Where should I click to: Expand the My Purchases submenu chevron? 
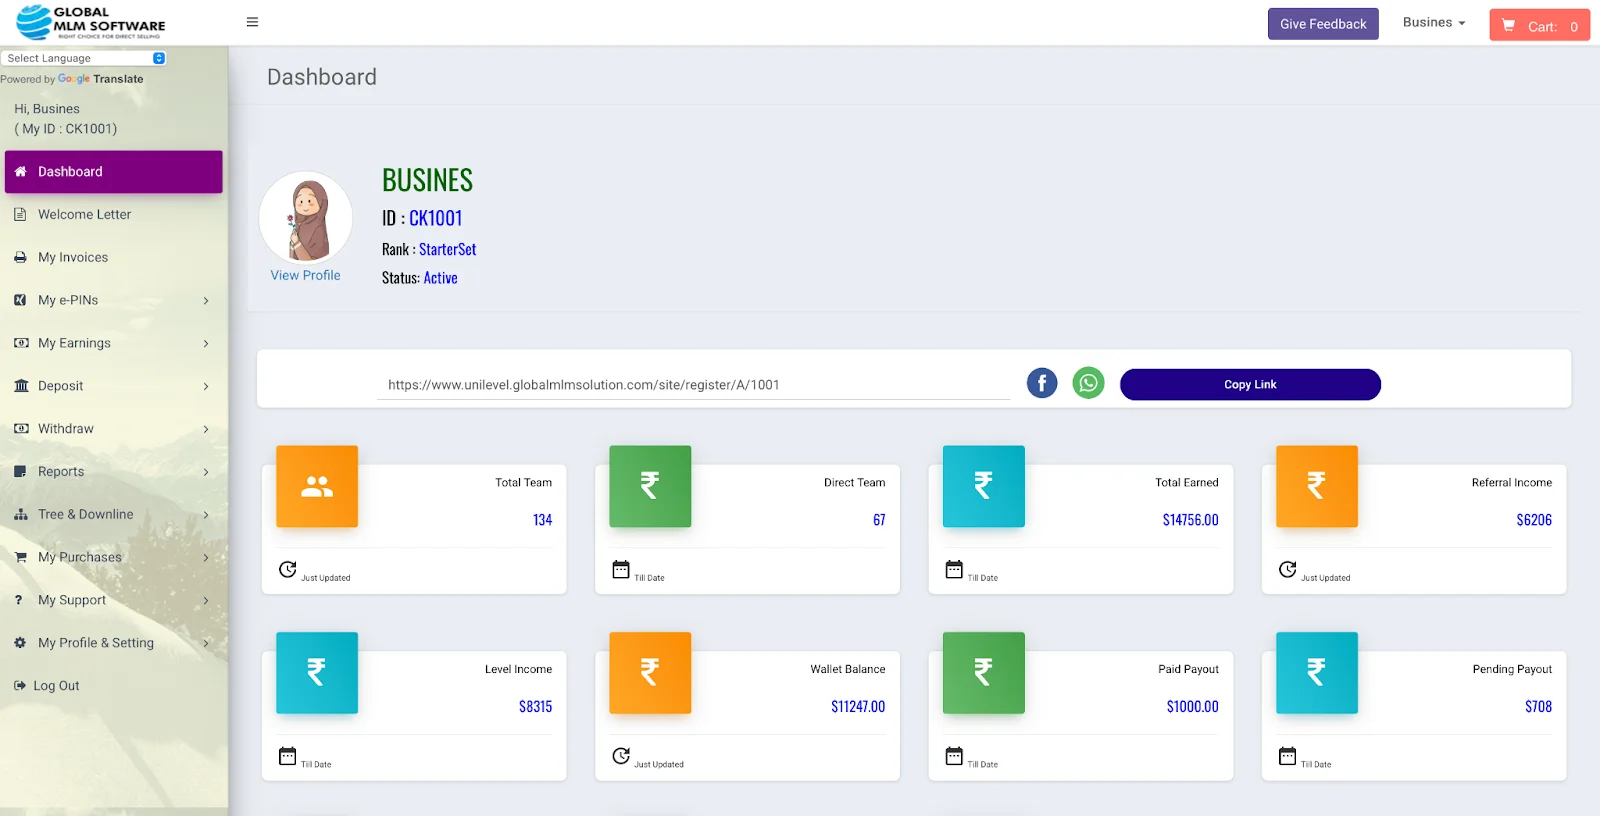(x=206, y=557)
